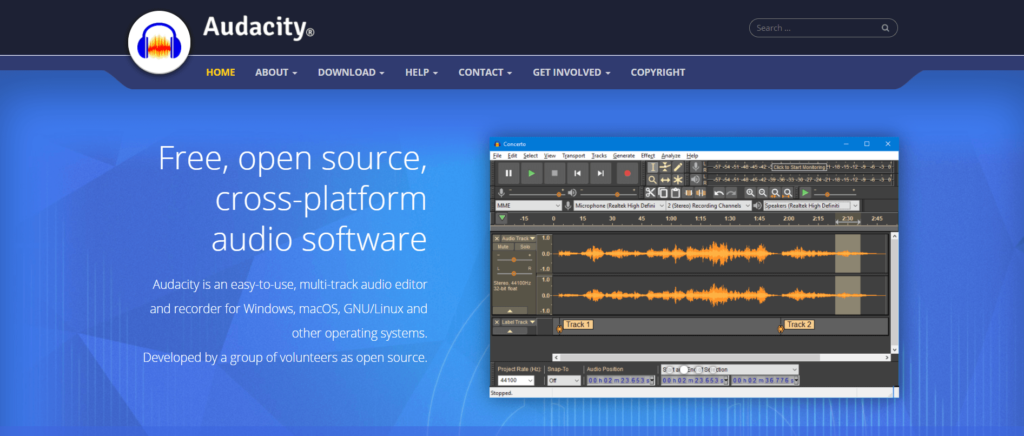
Task: Click the green Play button in the transport toolbar
Action: click(x=532, y=173)
